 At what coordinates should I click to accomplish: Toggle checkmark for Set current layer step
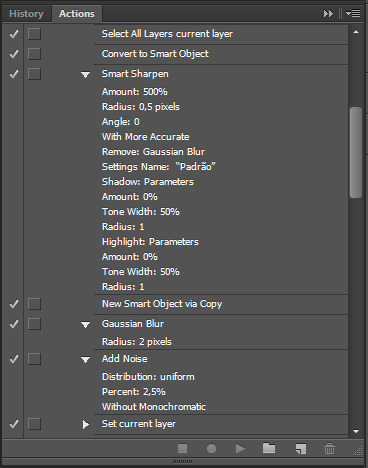pos(14,424)
